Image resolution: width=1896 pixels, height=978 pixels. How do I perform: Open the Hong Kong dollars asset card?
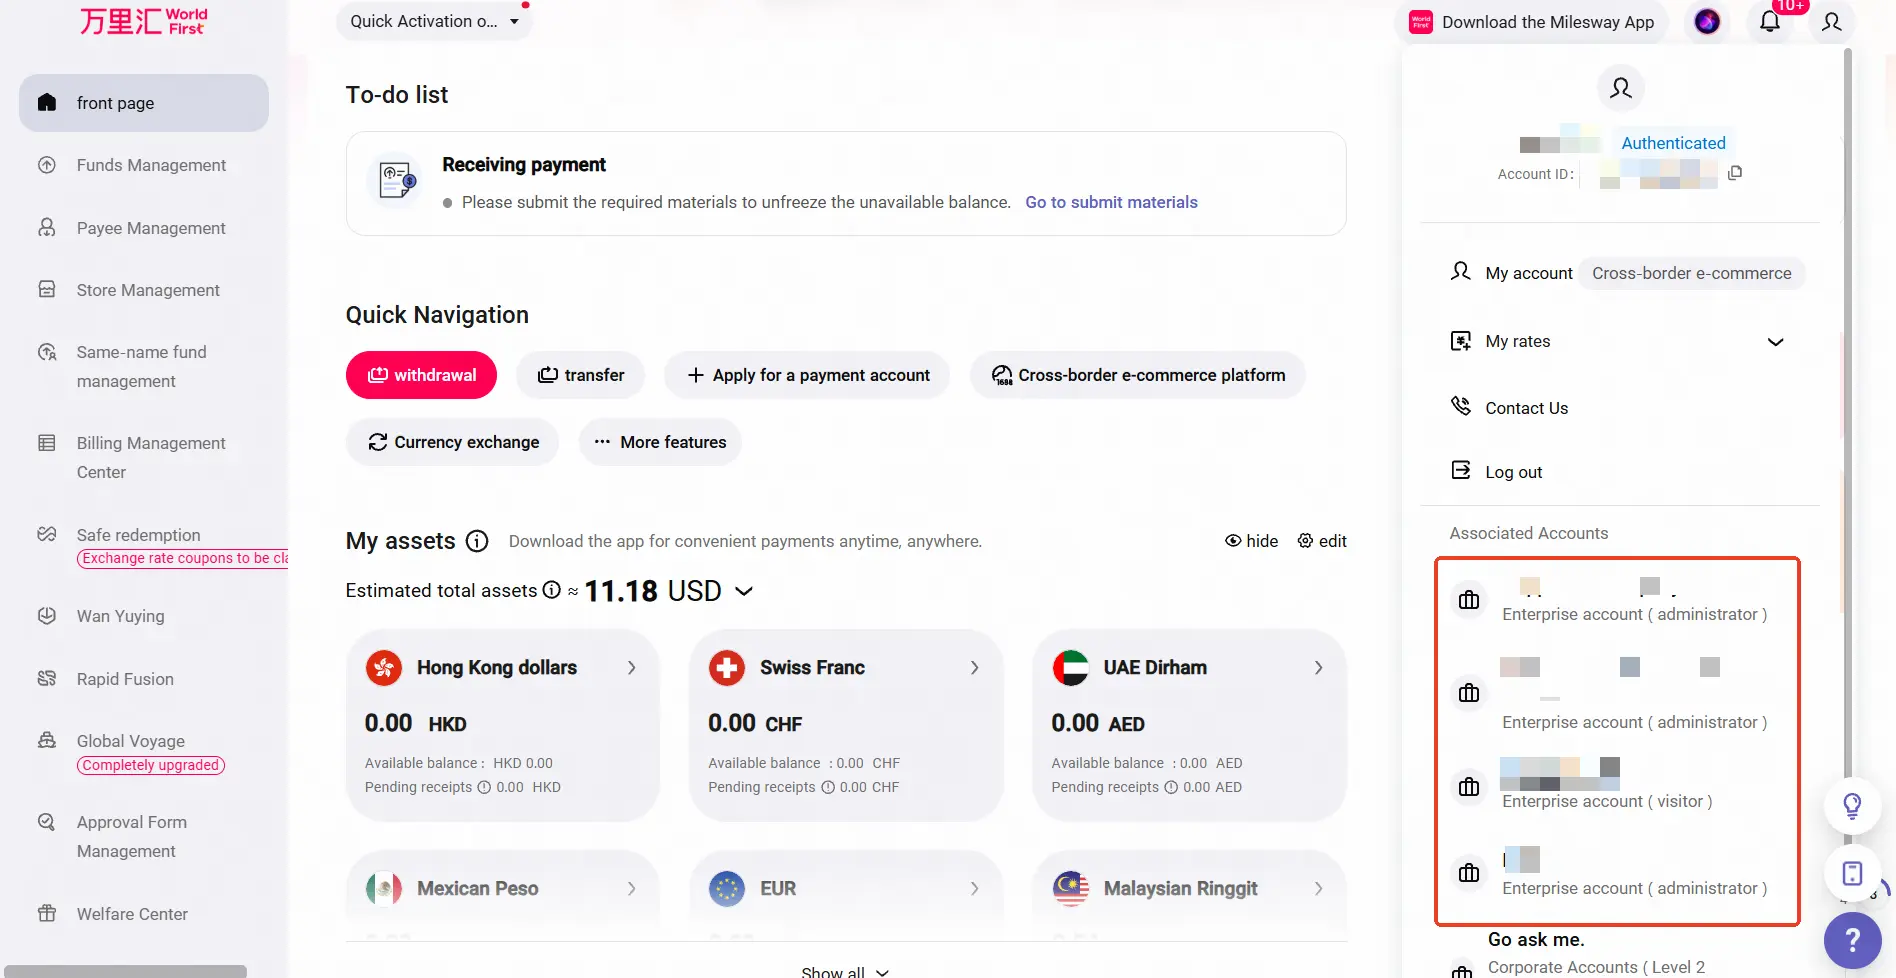(502, 724)
